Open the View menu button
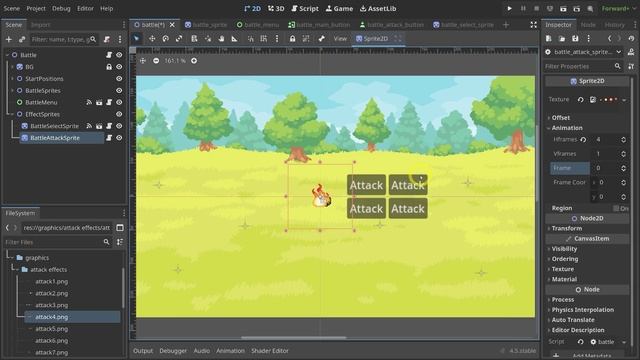This screenshot has height=360, width=640. (340, 38)
